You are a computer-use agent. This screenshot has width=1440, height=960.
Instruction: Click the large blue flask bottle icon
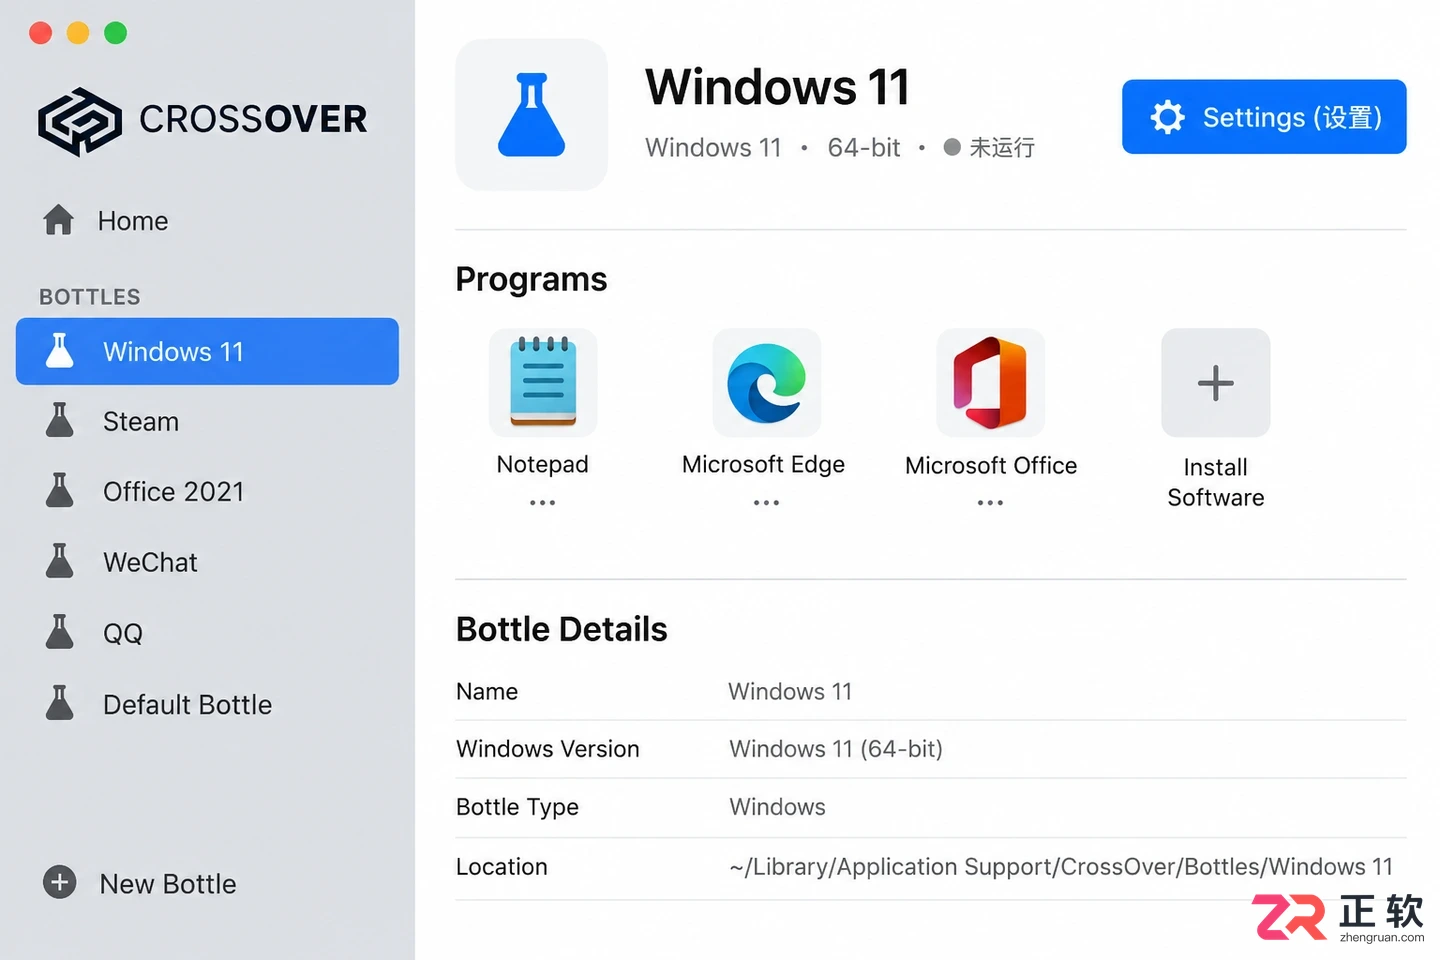click(531, 115)
